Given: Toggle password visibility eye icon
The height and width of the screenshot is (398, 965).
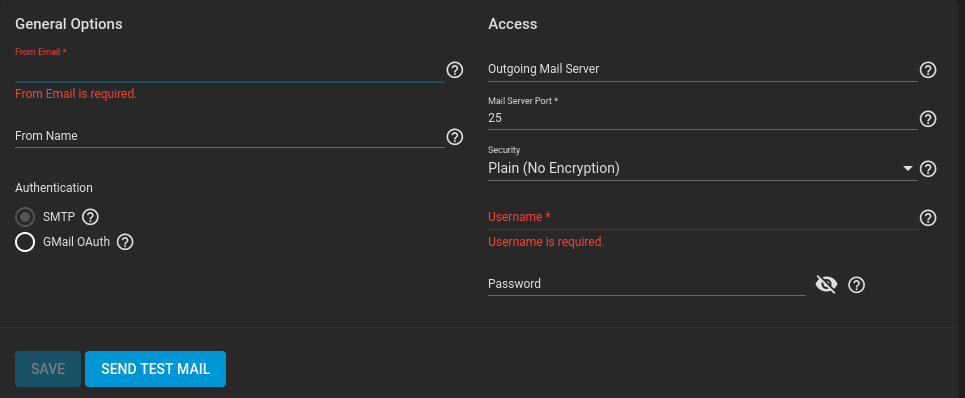Looking at the screenshot, I should 826,284.
